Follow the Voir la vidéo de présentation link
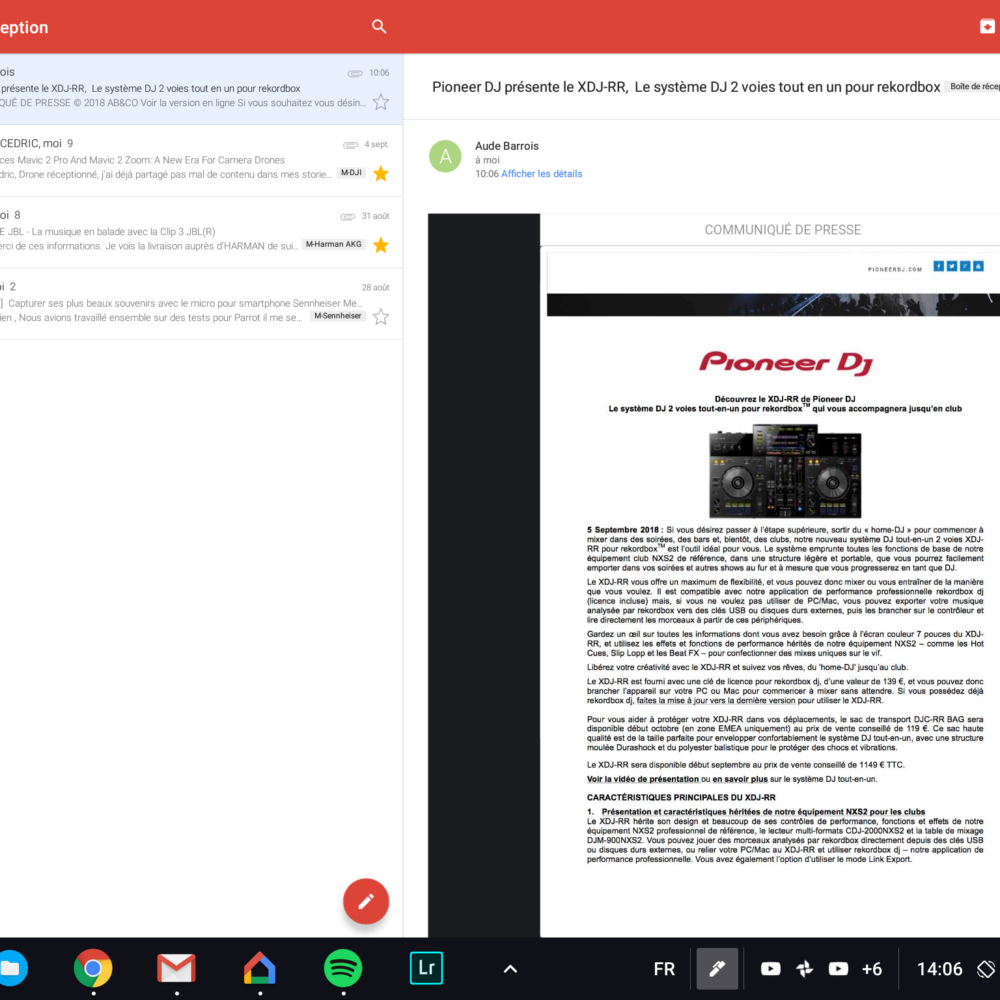Screen dimensions: 1000x1000 643,779
